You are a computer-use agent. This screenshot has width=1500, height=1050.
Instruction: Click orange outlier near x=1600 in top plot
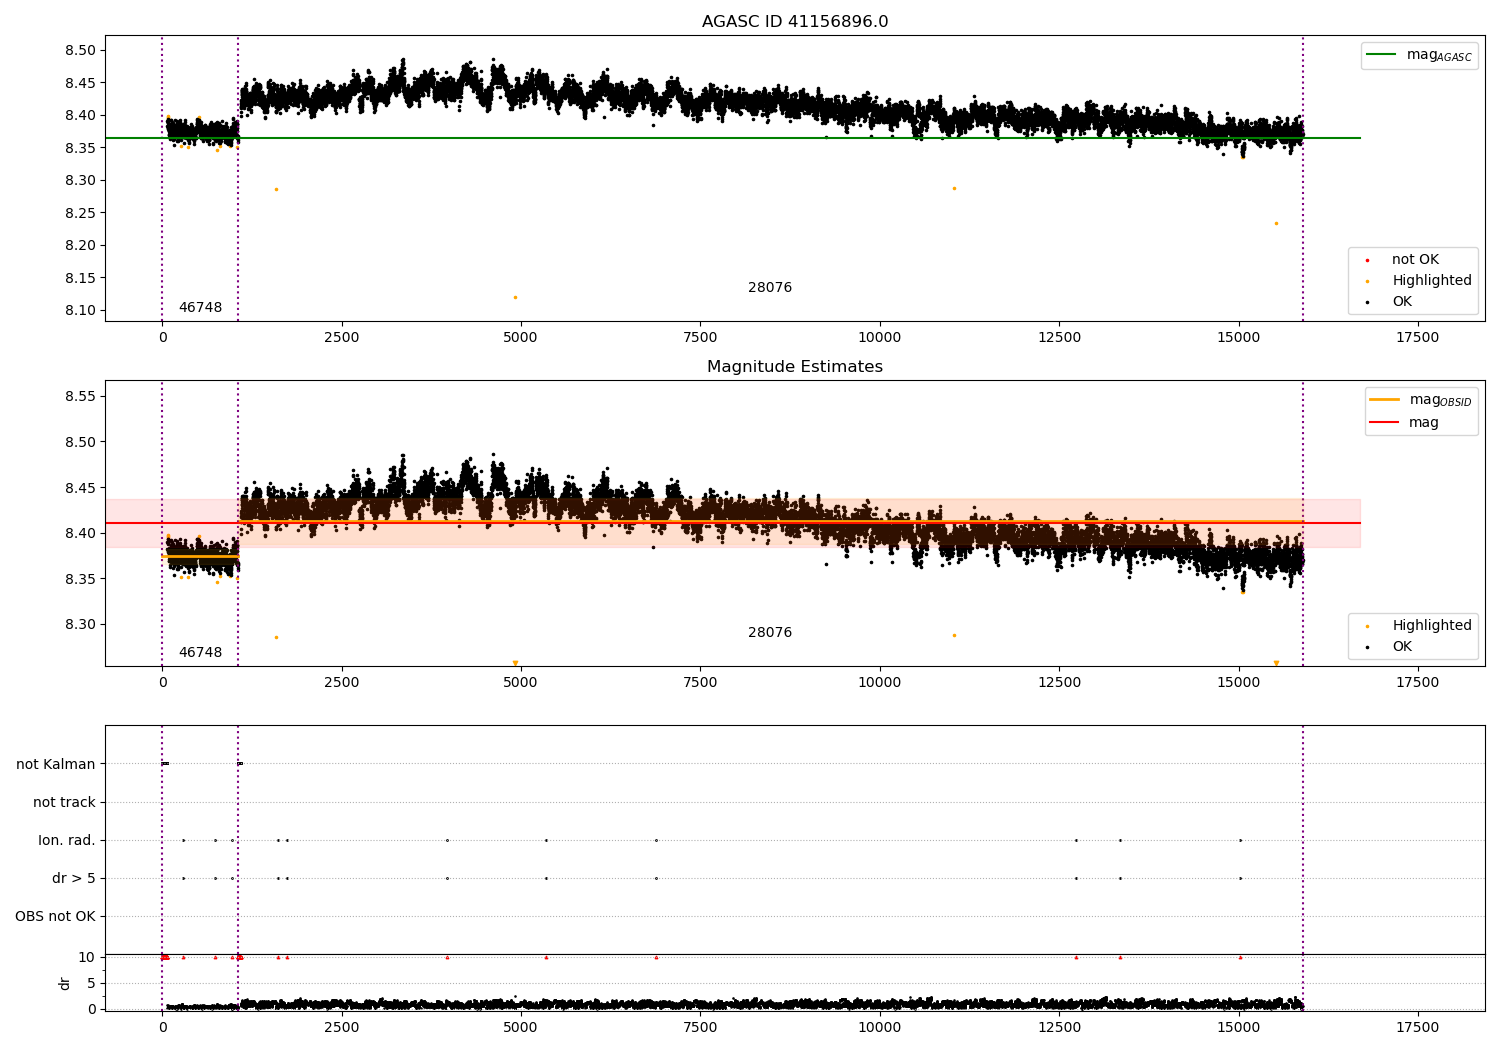[277, 189]
